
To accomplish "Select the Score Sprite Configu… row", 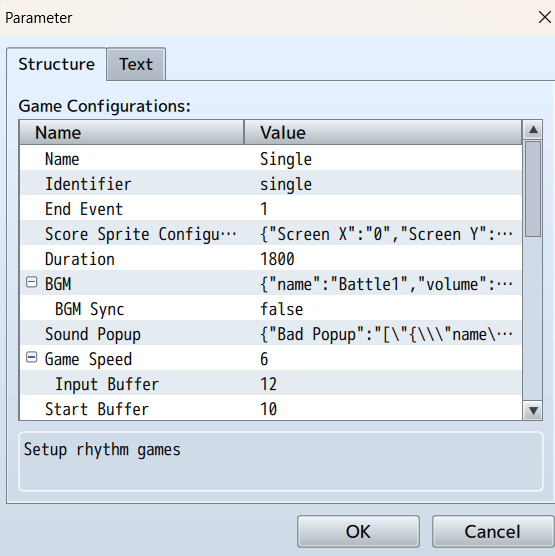I will [x=271, y=234].
